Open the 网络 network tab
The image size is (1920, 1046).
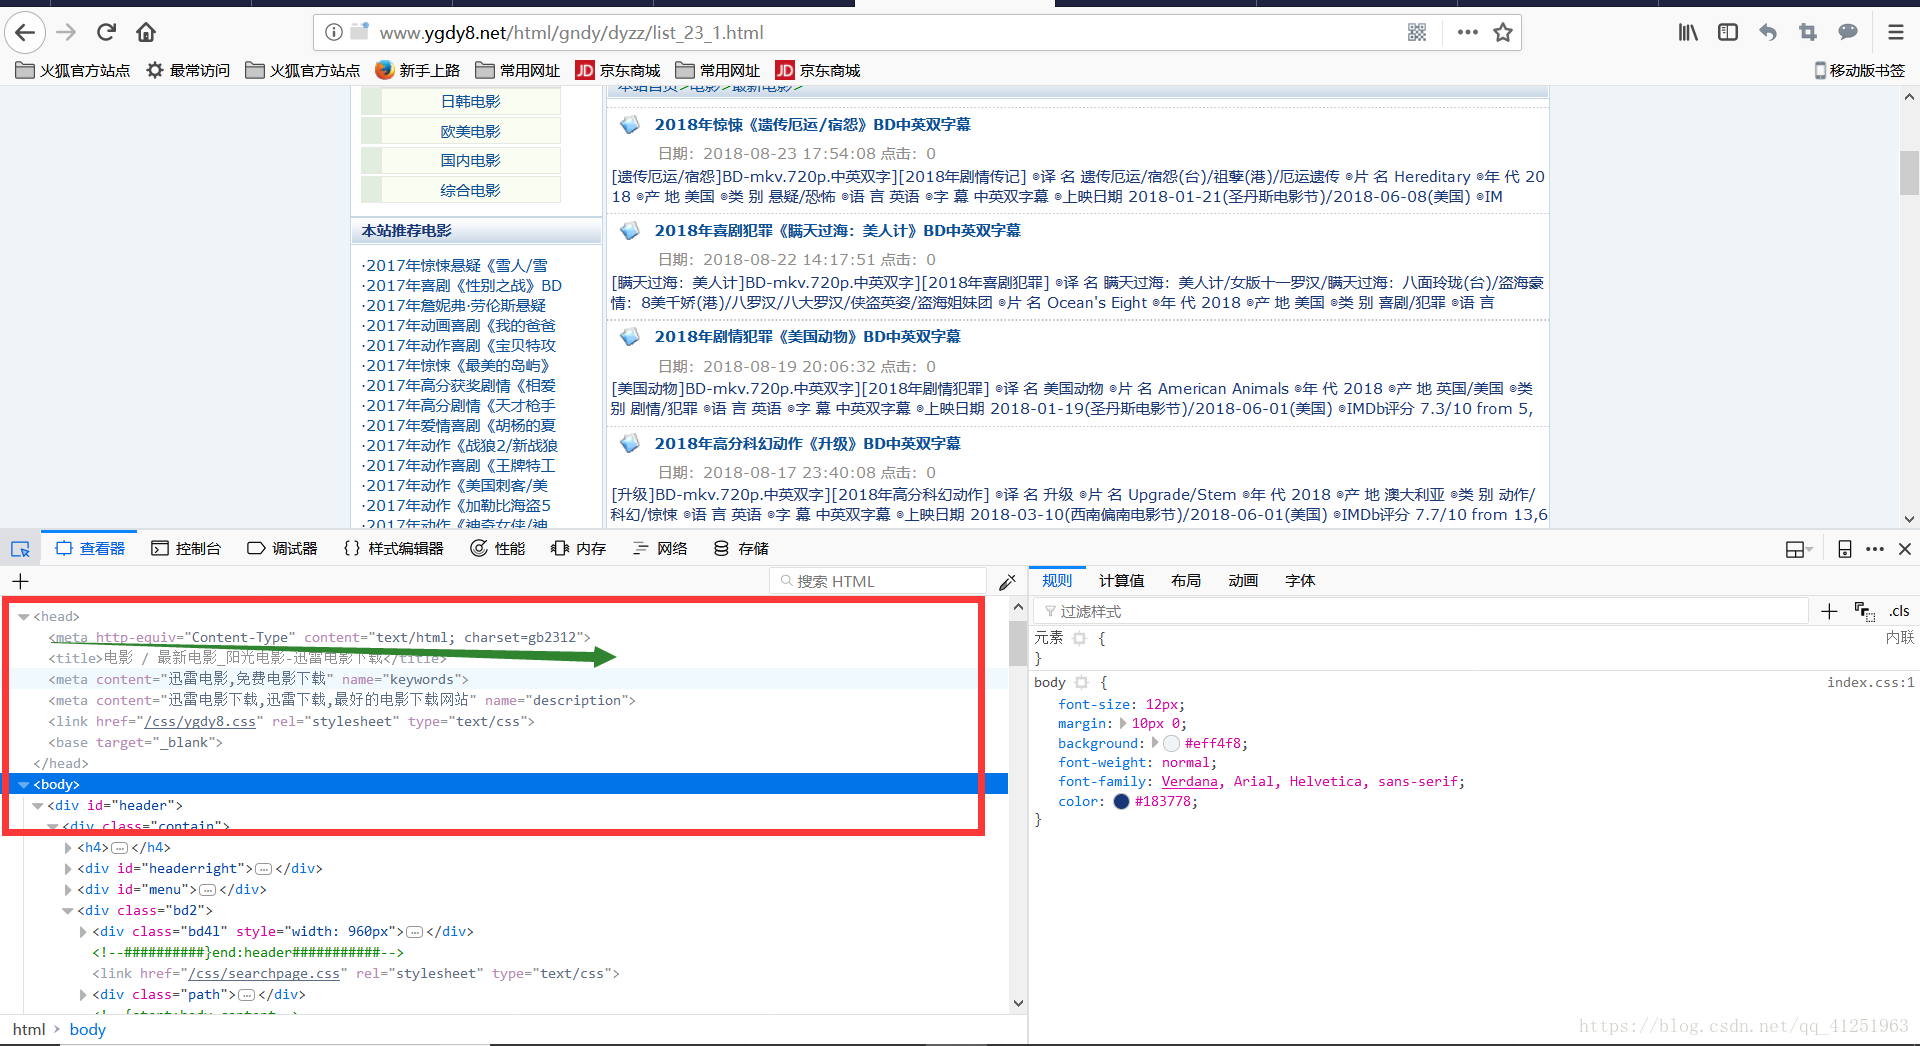click(660, 549)
